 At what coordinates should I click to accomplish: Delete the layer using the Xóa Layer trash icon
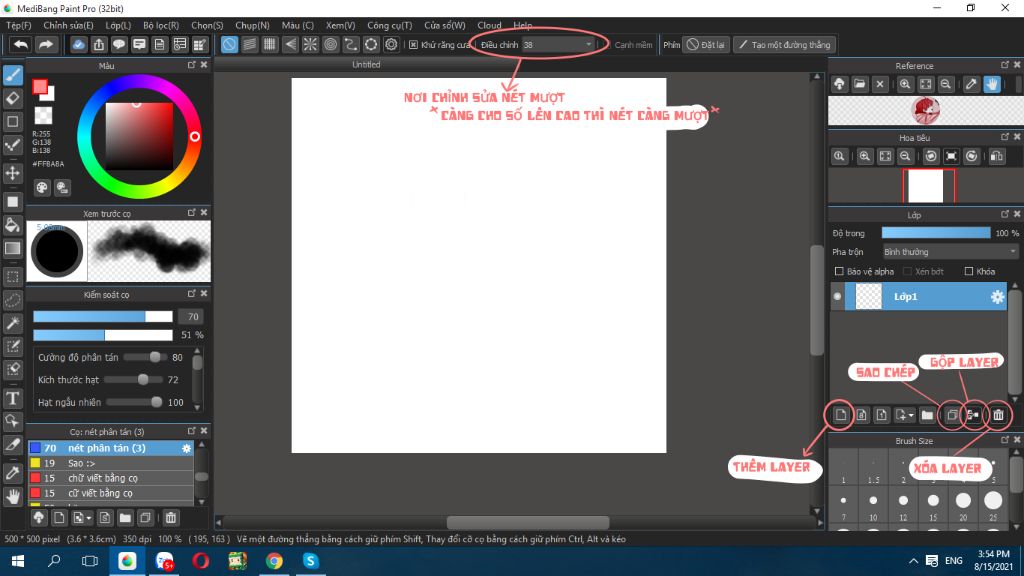[998, 414]
